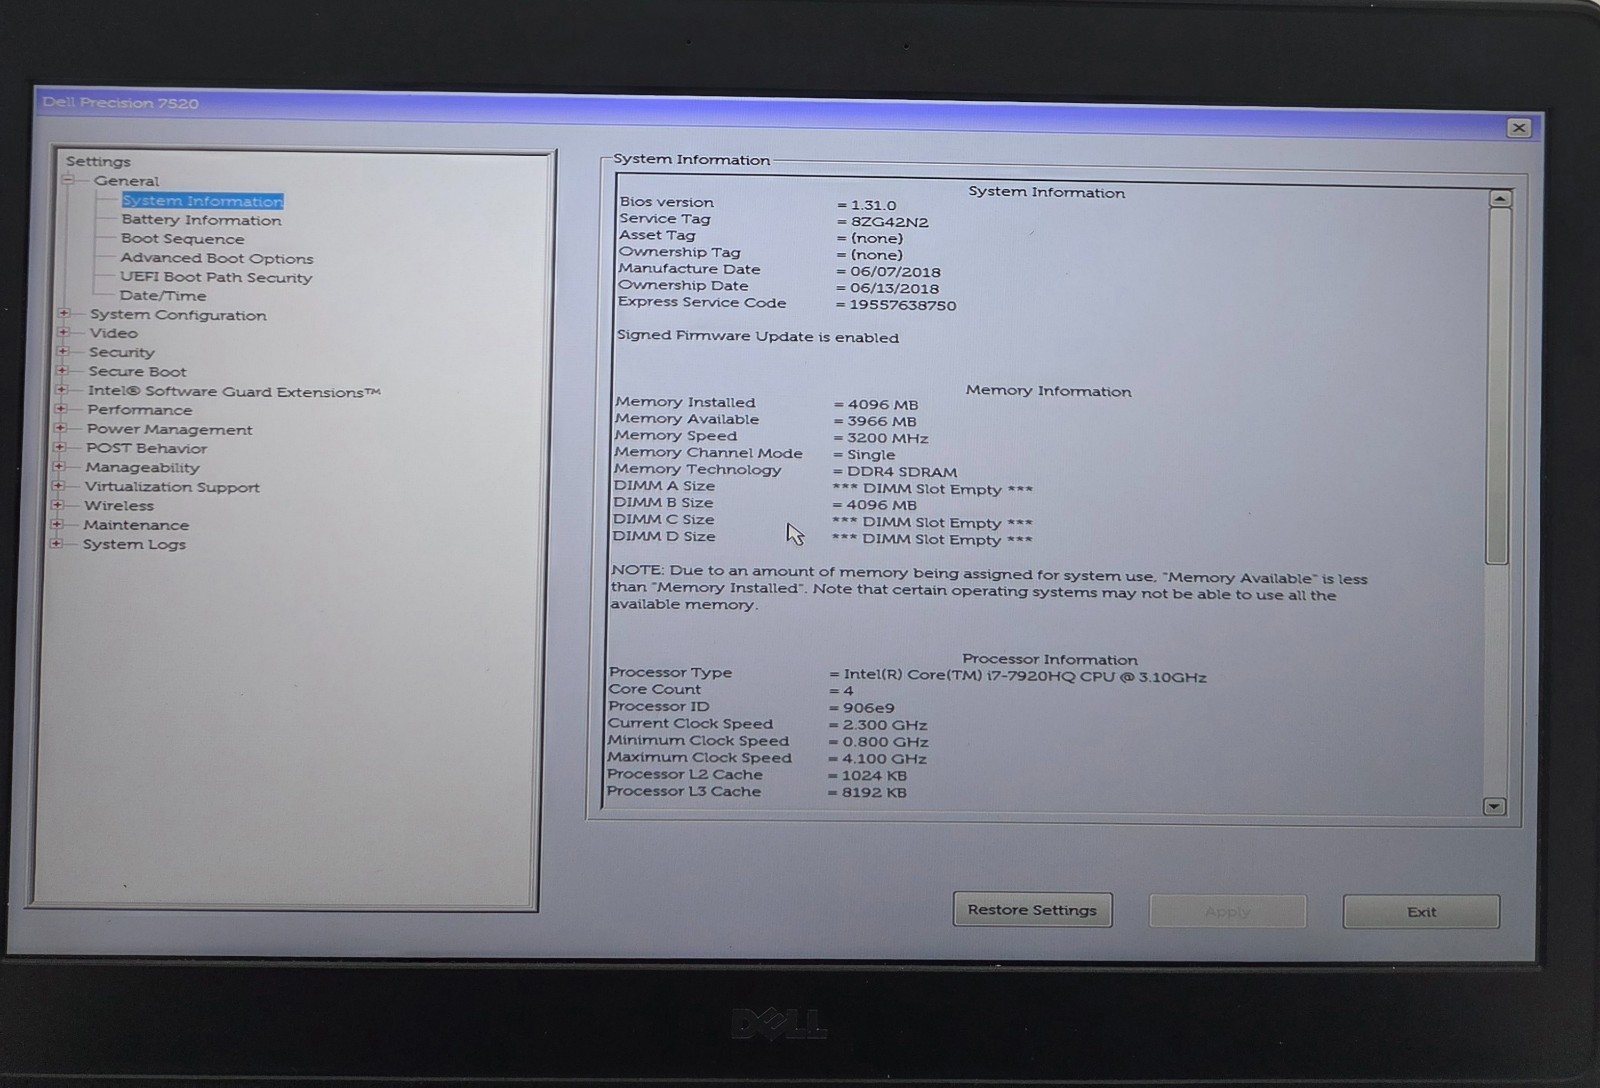Select the System Configuration label

point(178,315)
